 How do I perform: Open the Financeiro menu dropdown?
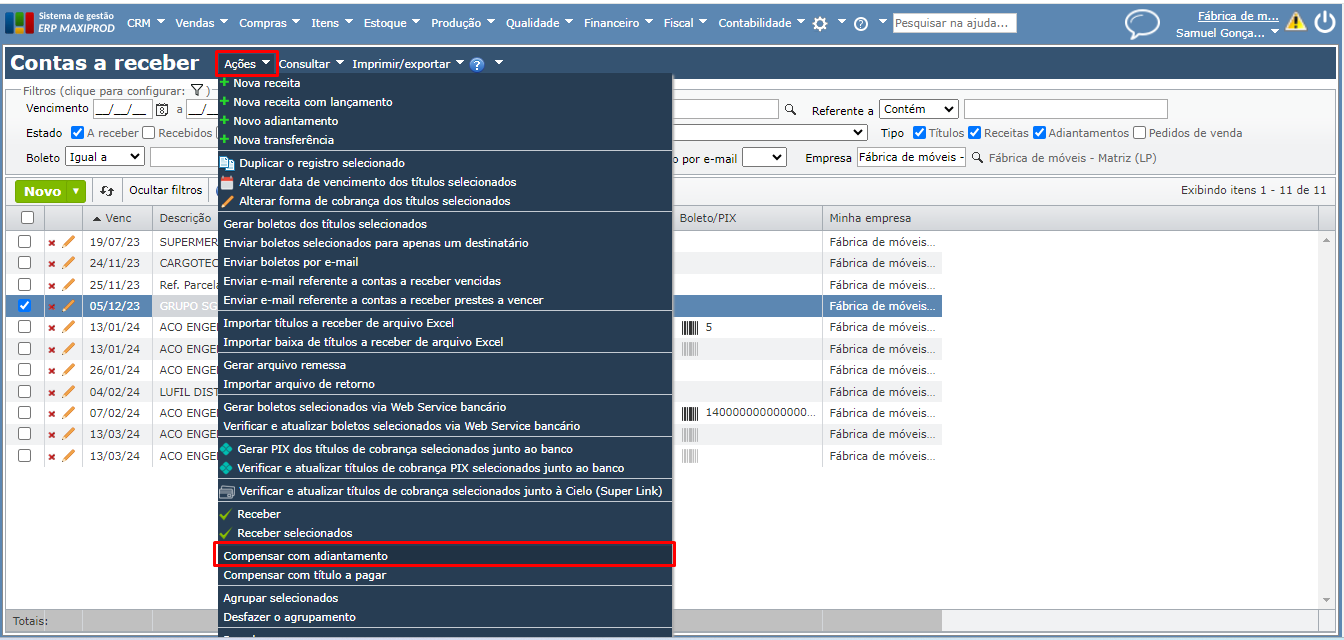[618, 23]
